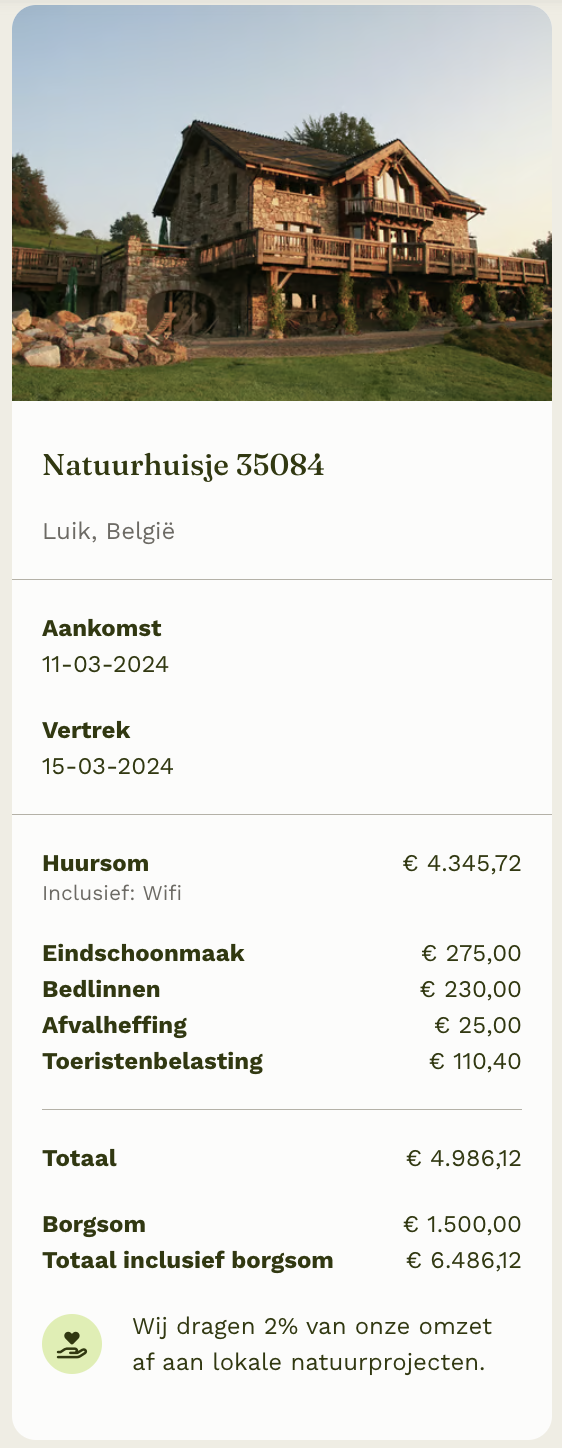Click the Borgsom deposit label
The height and width of the screenshot is (1448, 562).
94,1224
